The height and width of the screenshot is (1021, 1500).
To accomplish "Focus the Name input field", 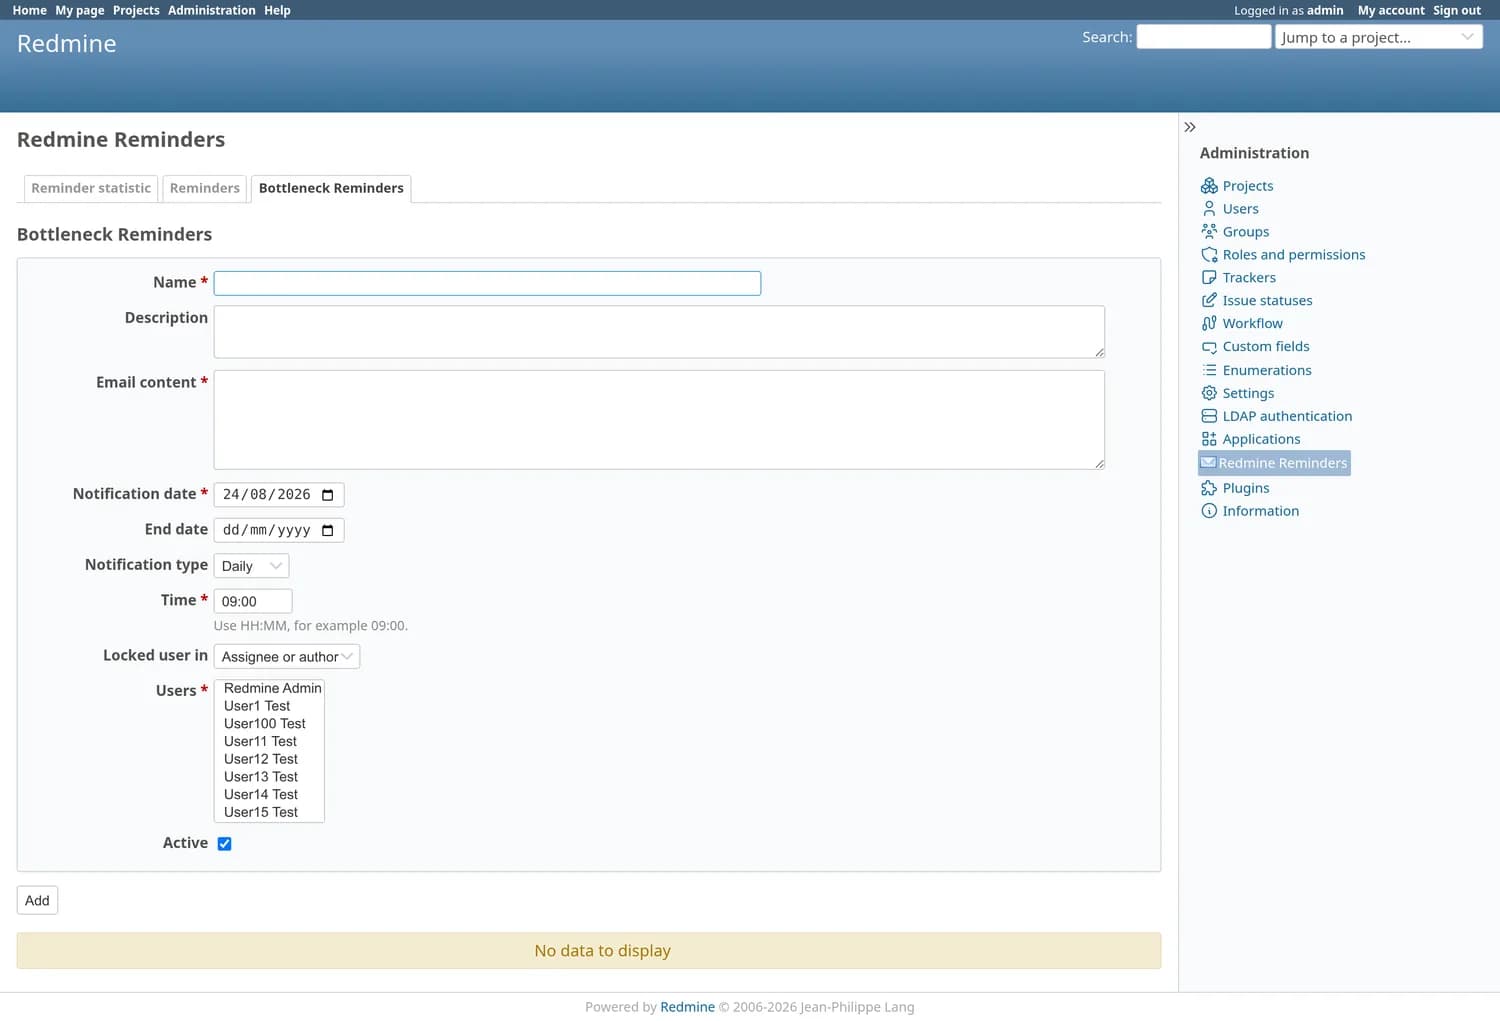I will (x=487, y=283).
